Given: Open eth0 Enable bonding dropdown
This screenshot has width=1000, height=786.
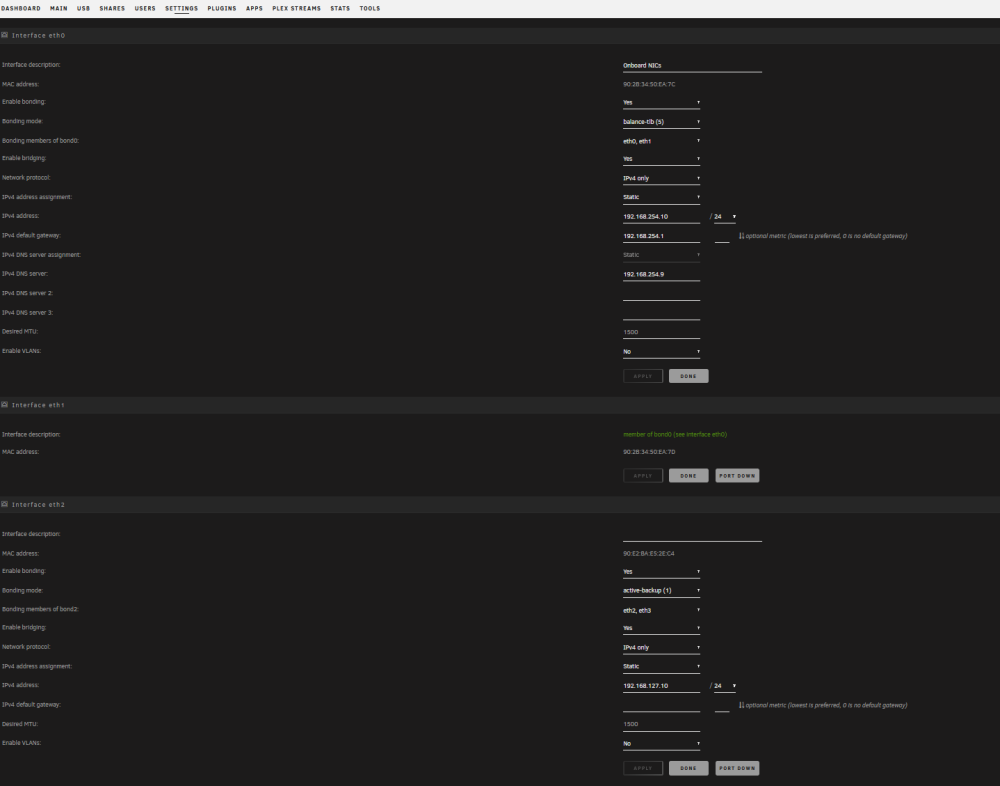Looking at the screenshot, I should tap(661, 102).
